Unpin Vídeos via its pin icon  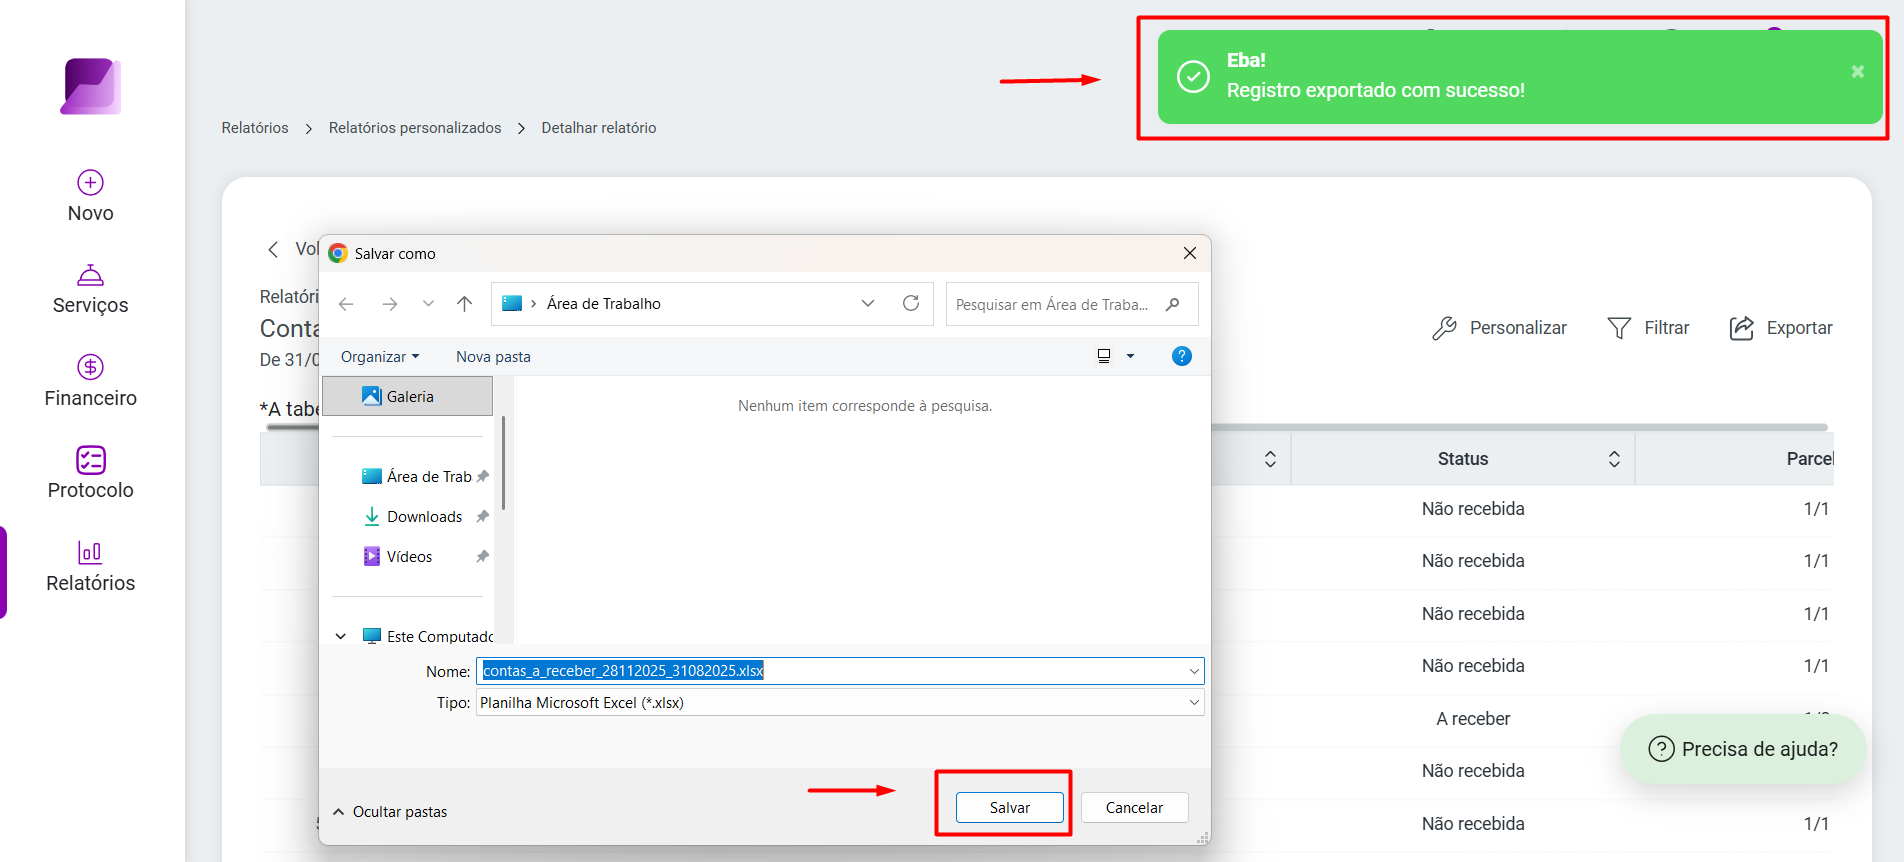point(483,557)
